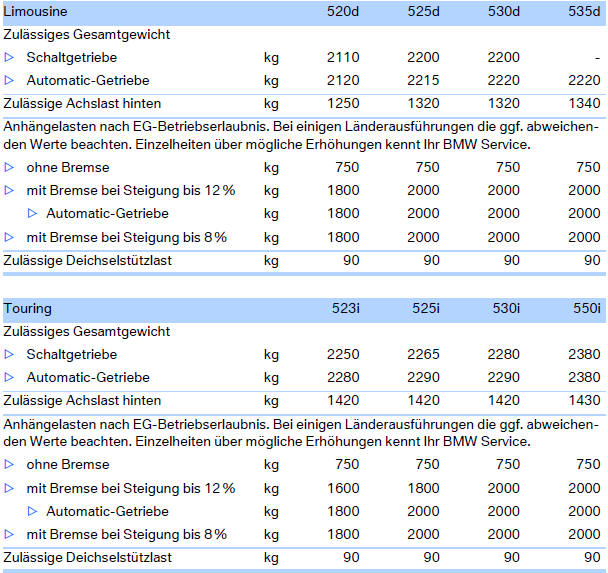The image size is (608, 573).
Task: Select the value "2110" for 520d Schaltgetriebe
Action: pos(343,57)
